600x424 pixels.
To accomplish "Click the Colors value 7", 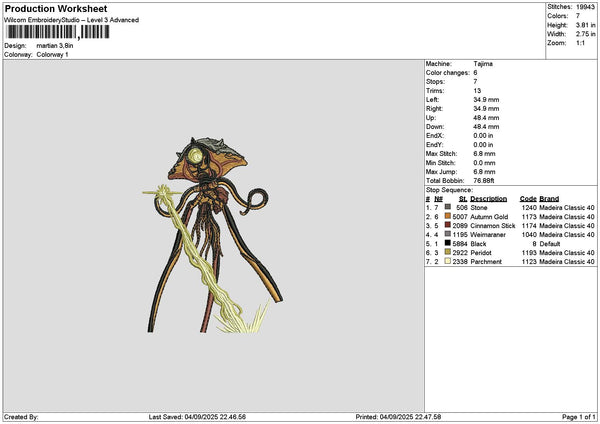I will (x=578, y=16).
